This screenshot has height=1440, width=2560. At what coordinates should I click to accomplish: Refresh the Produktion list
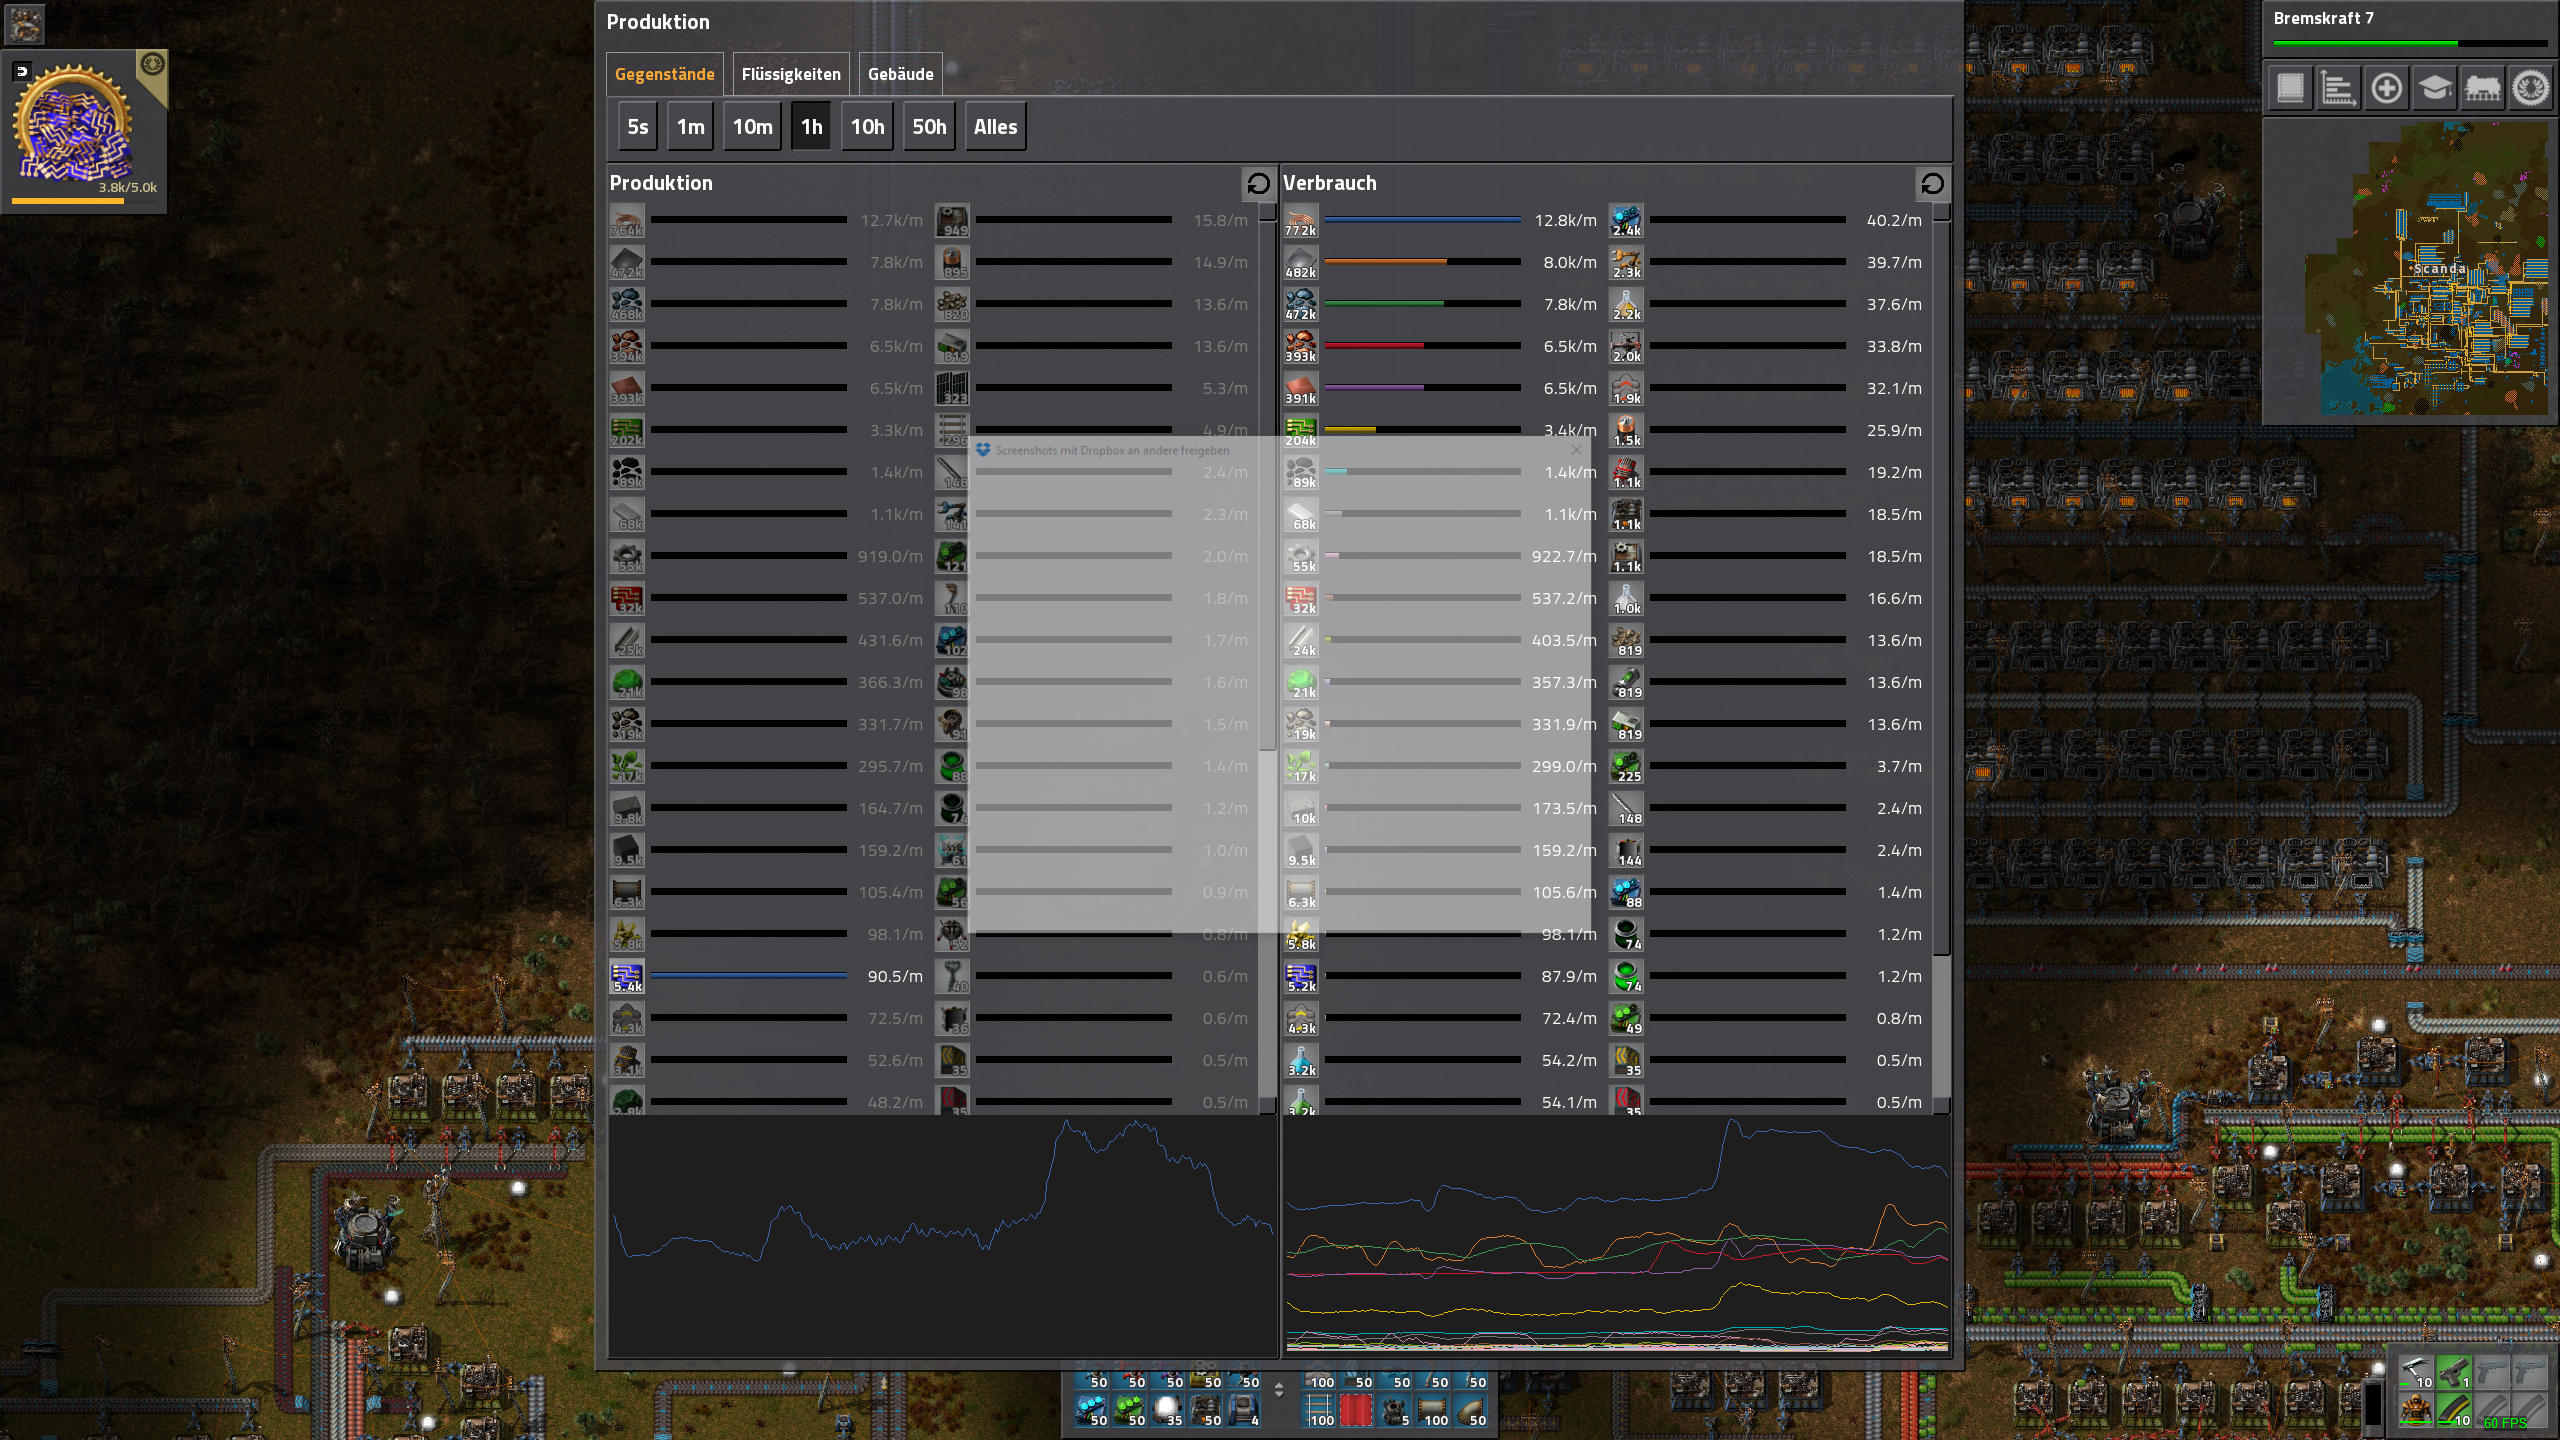click(1258, 183)
